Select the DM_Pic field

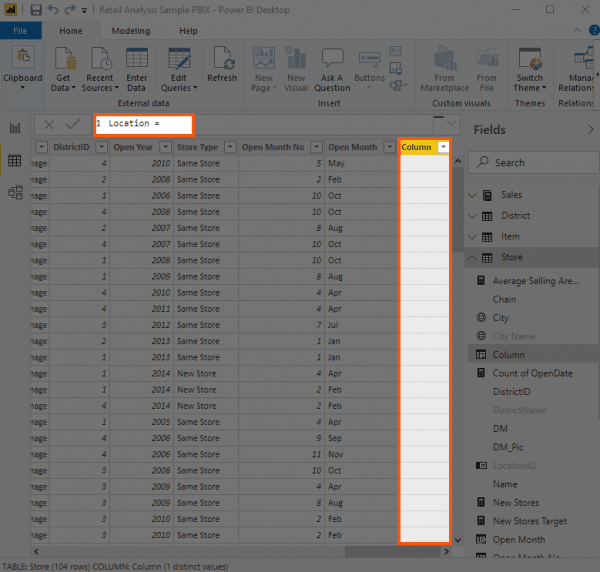[508, 447]
